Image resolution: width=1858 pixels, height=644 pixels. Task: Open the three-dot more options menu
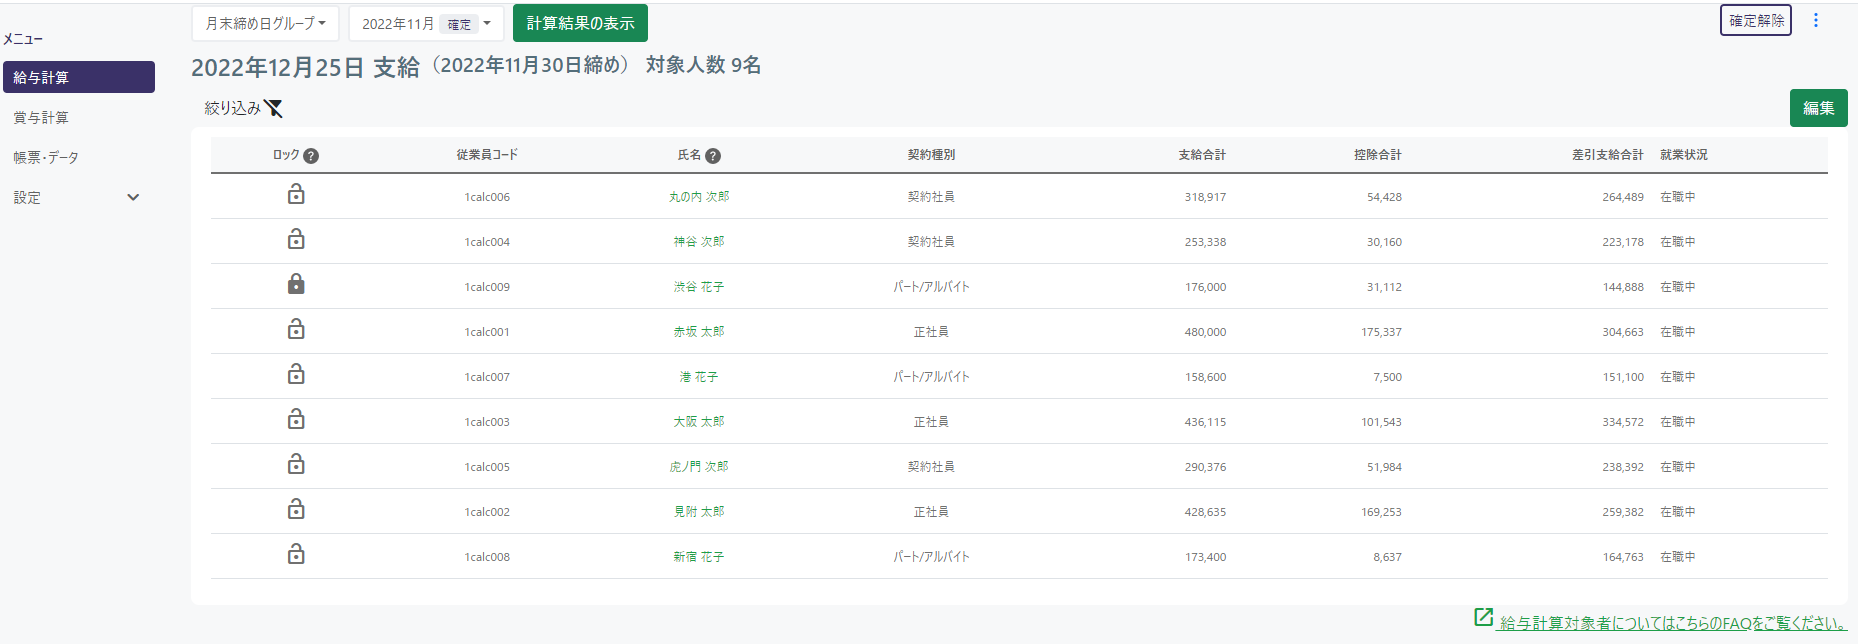coord(1816,21)
